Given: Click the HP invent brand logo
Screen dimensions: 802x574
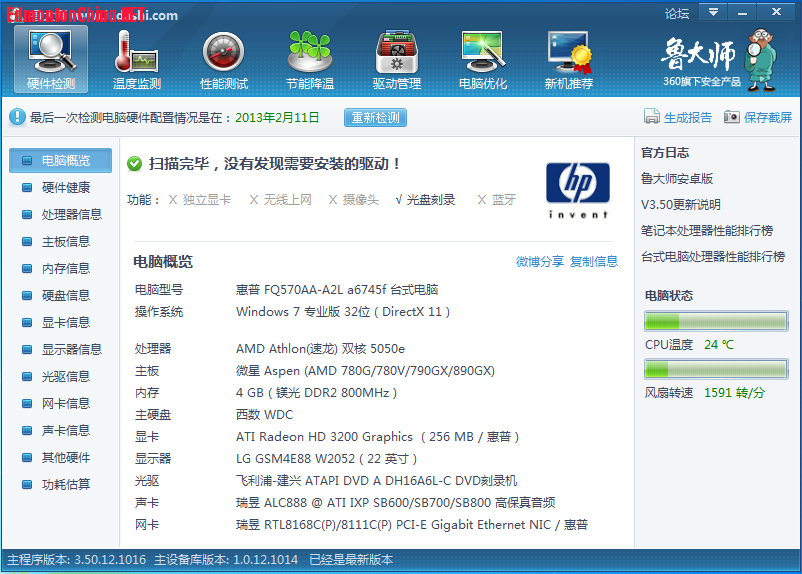Looking at the screenshot, I should pyautogui.click(x=578, y=190).
